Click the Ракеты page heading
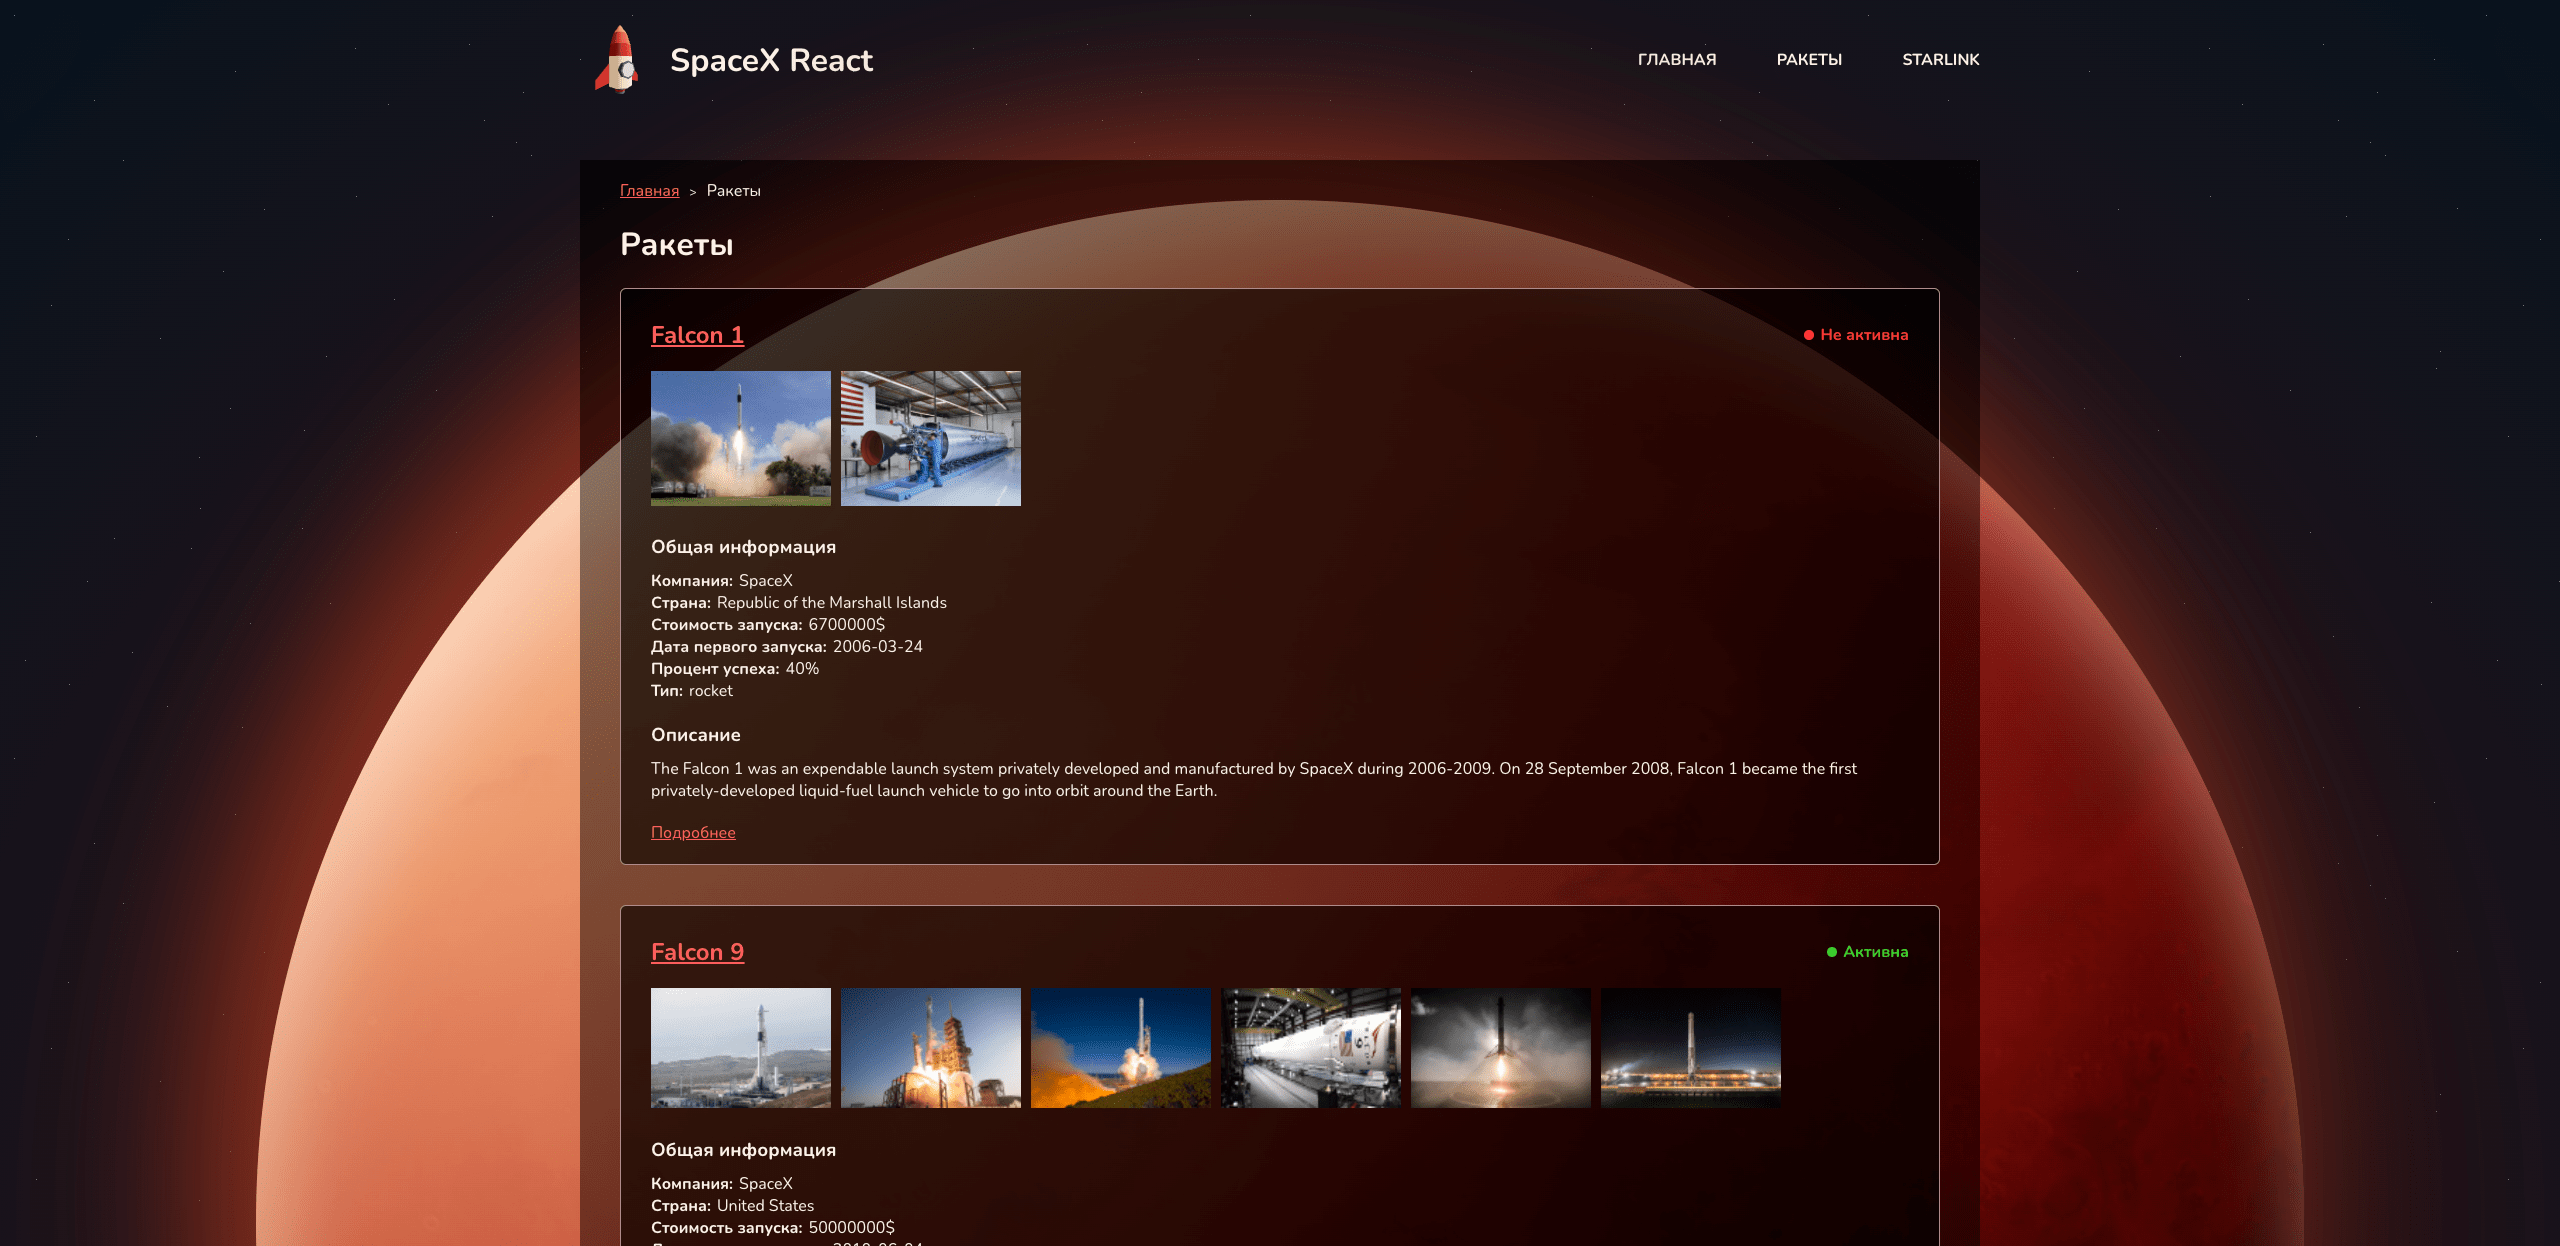This screenshot has width=2560, height=1246. click(x=677, y=244)
